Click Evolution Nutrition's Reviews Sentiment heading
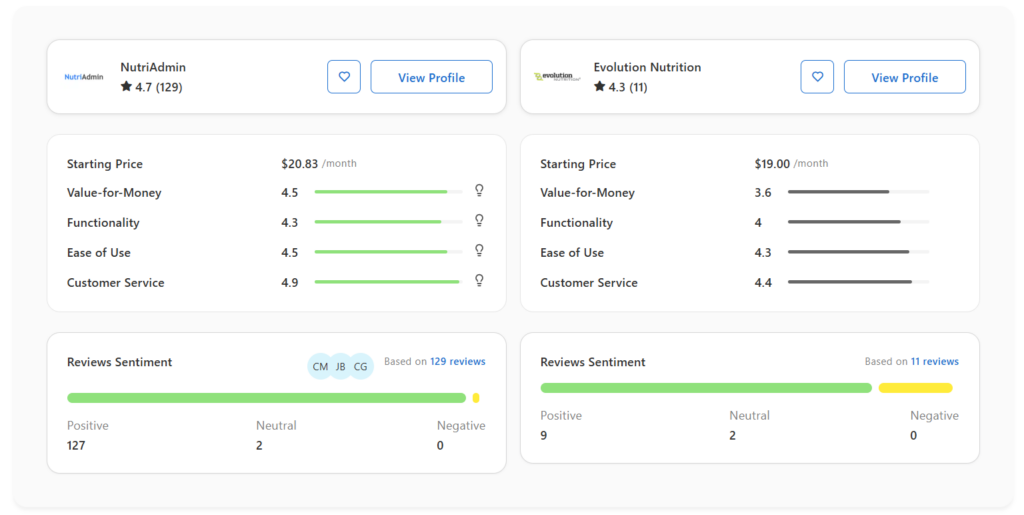This screenshot has width=1024, height=515. (592, 362)
